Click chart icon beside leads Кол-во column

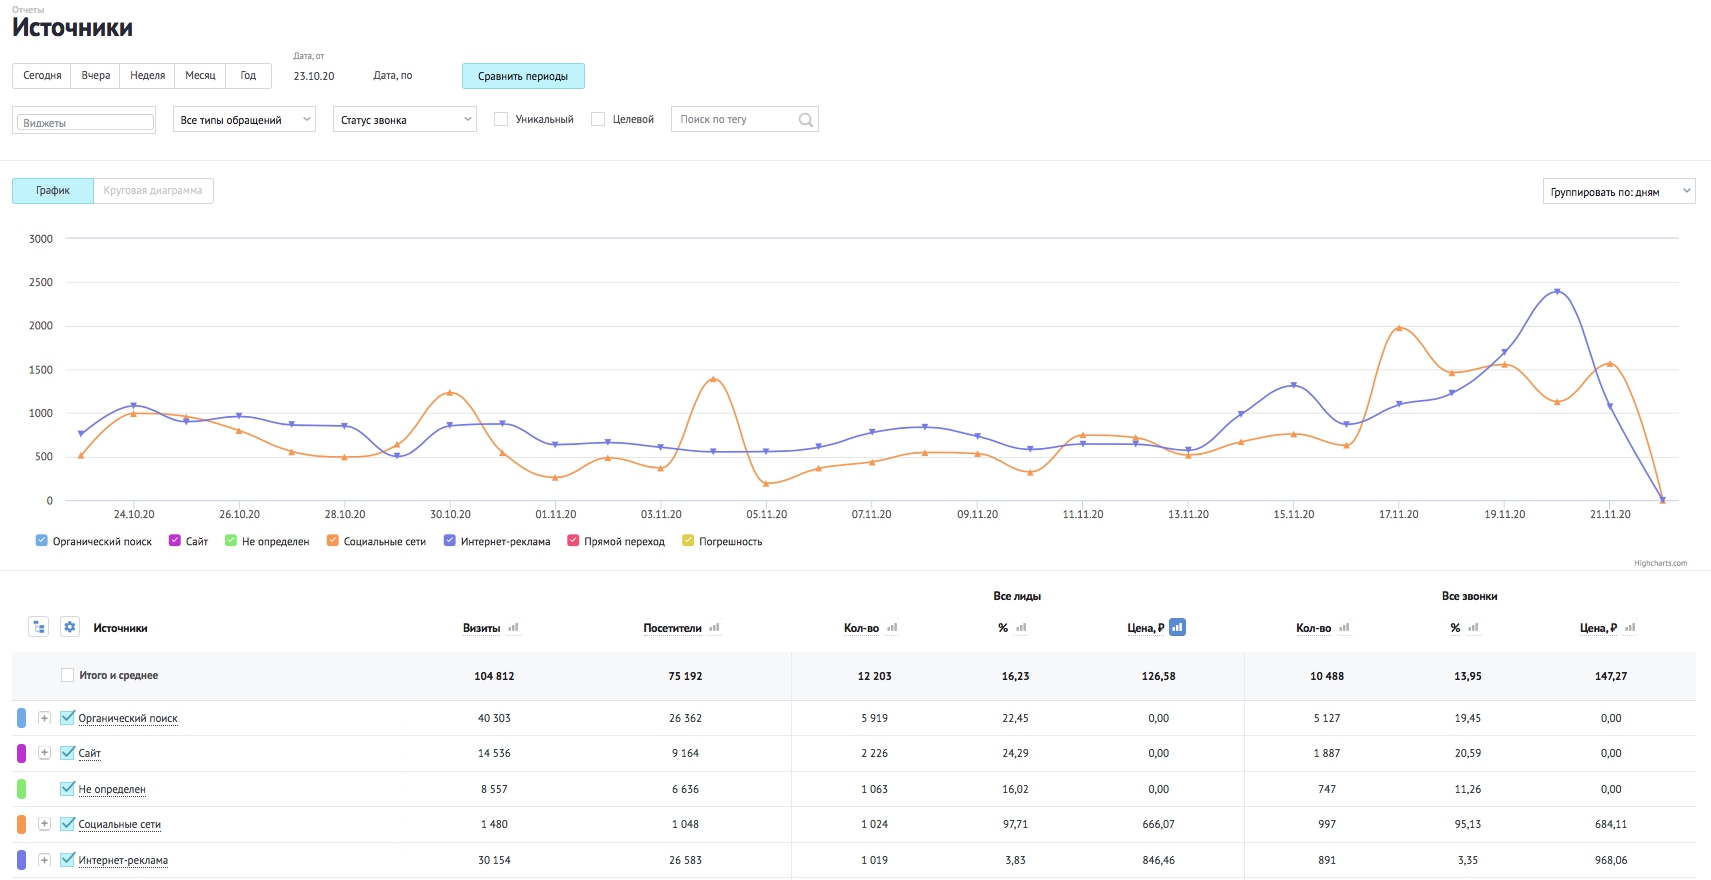(x=892, y=628)
